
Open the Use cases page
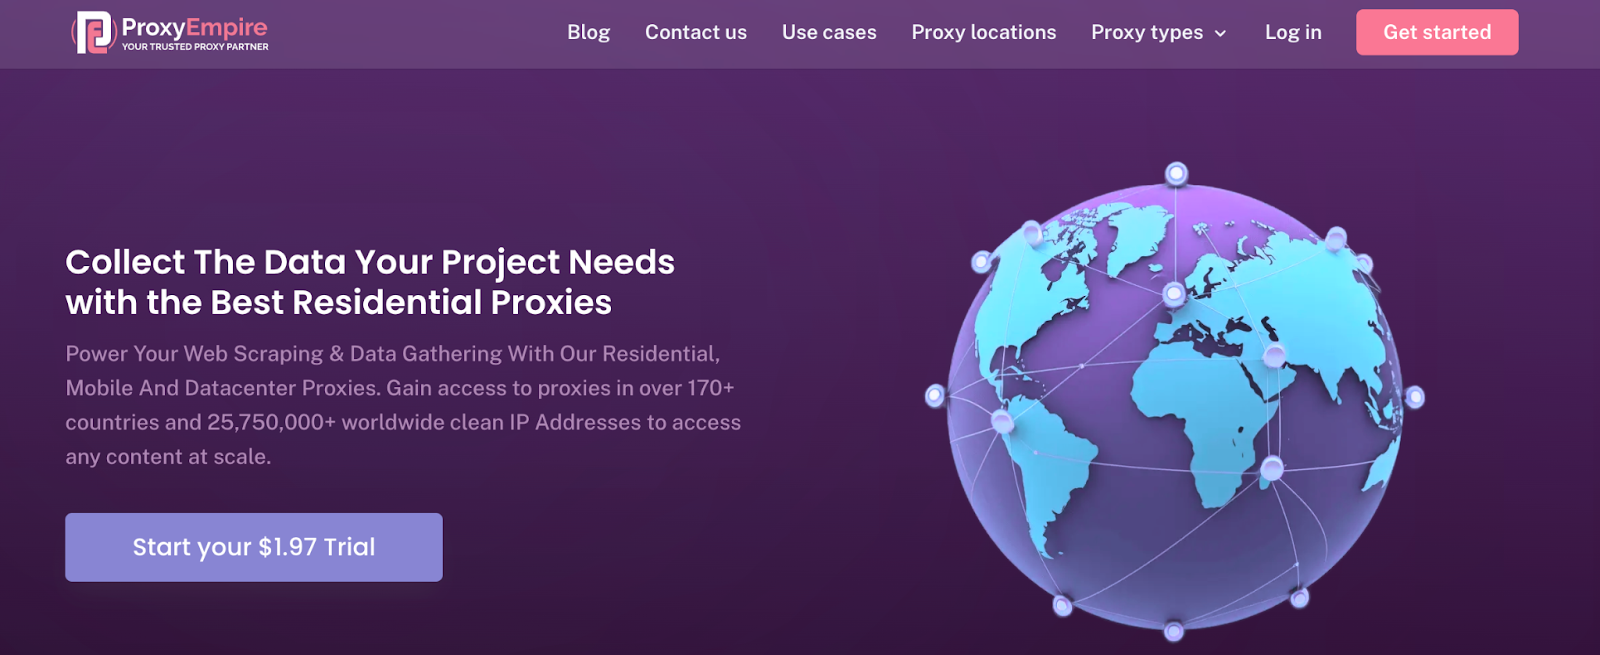point(829,32)
